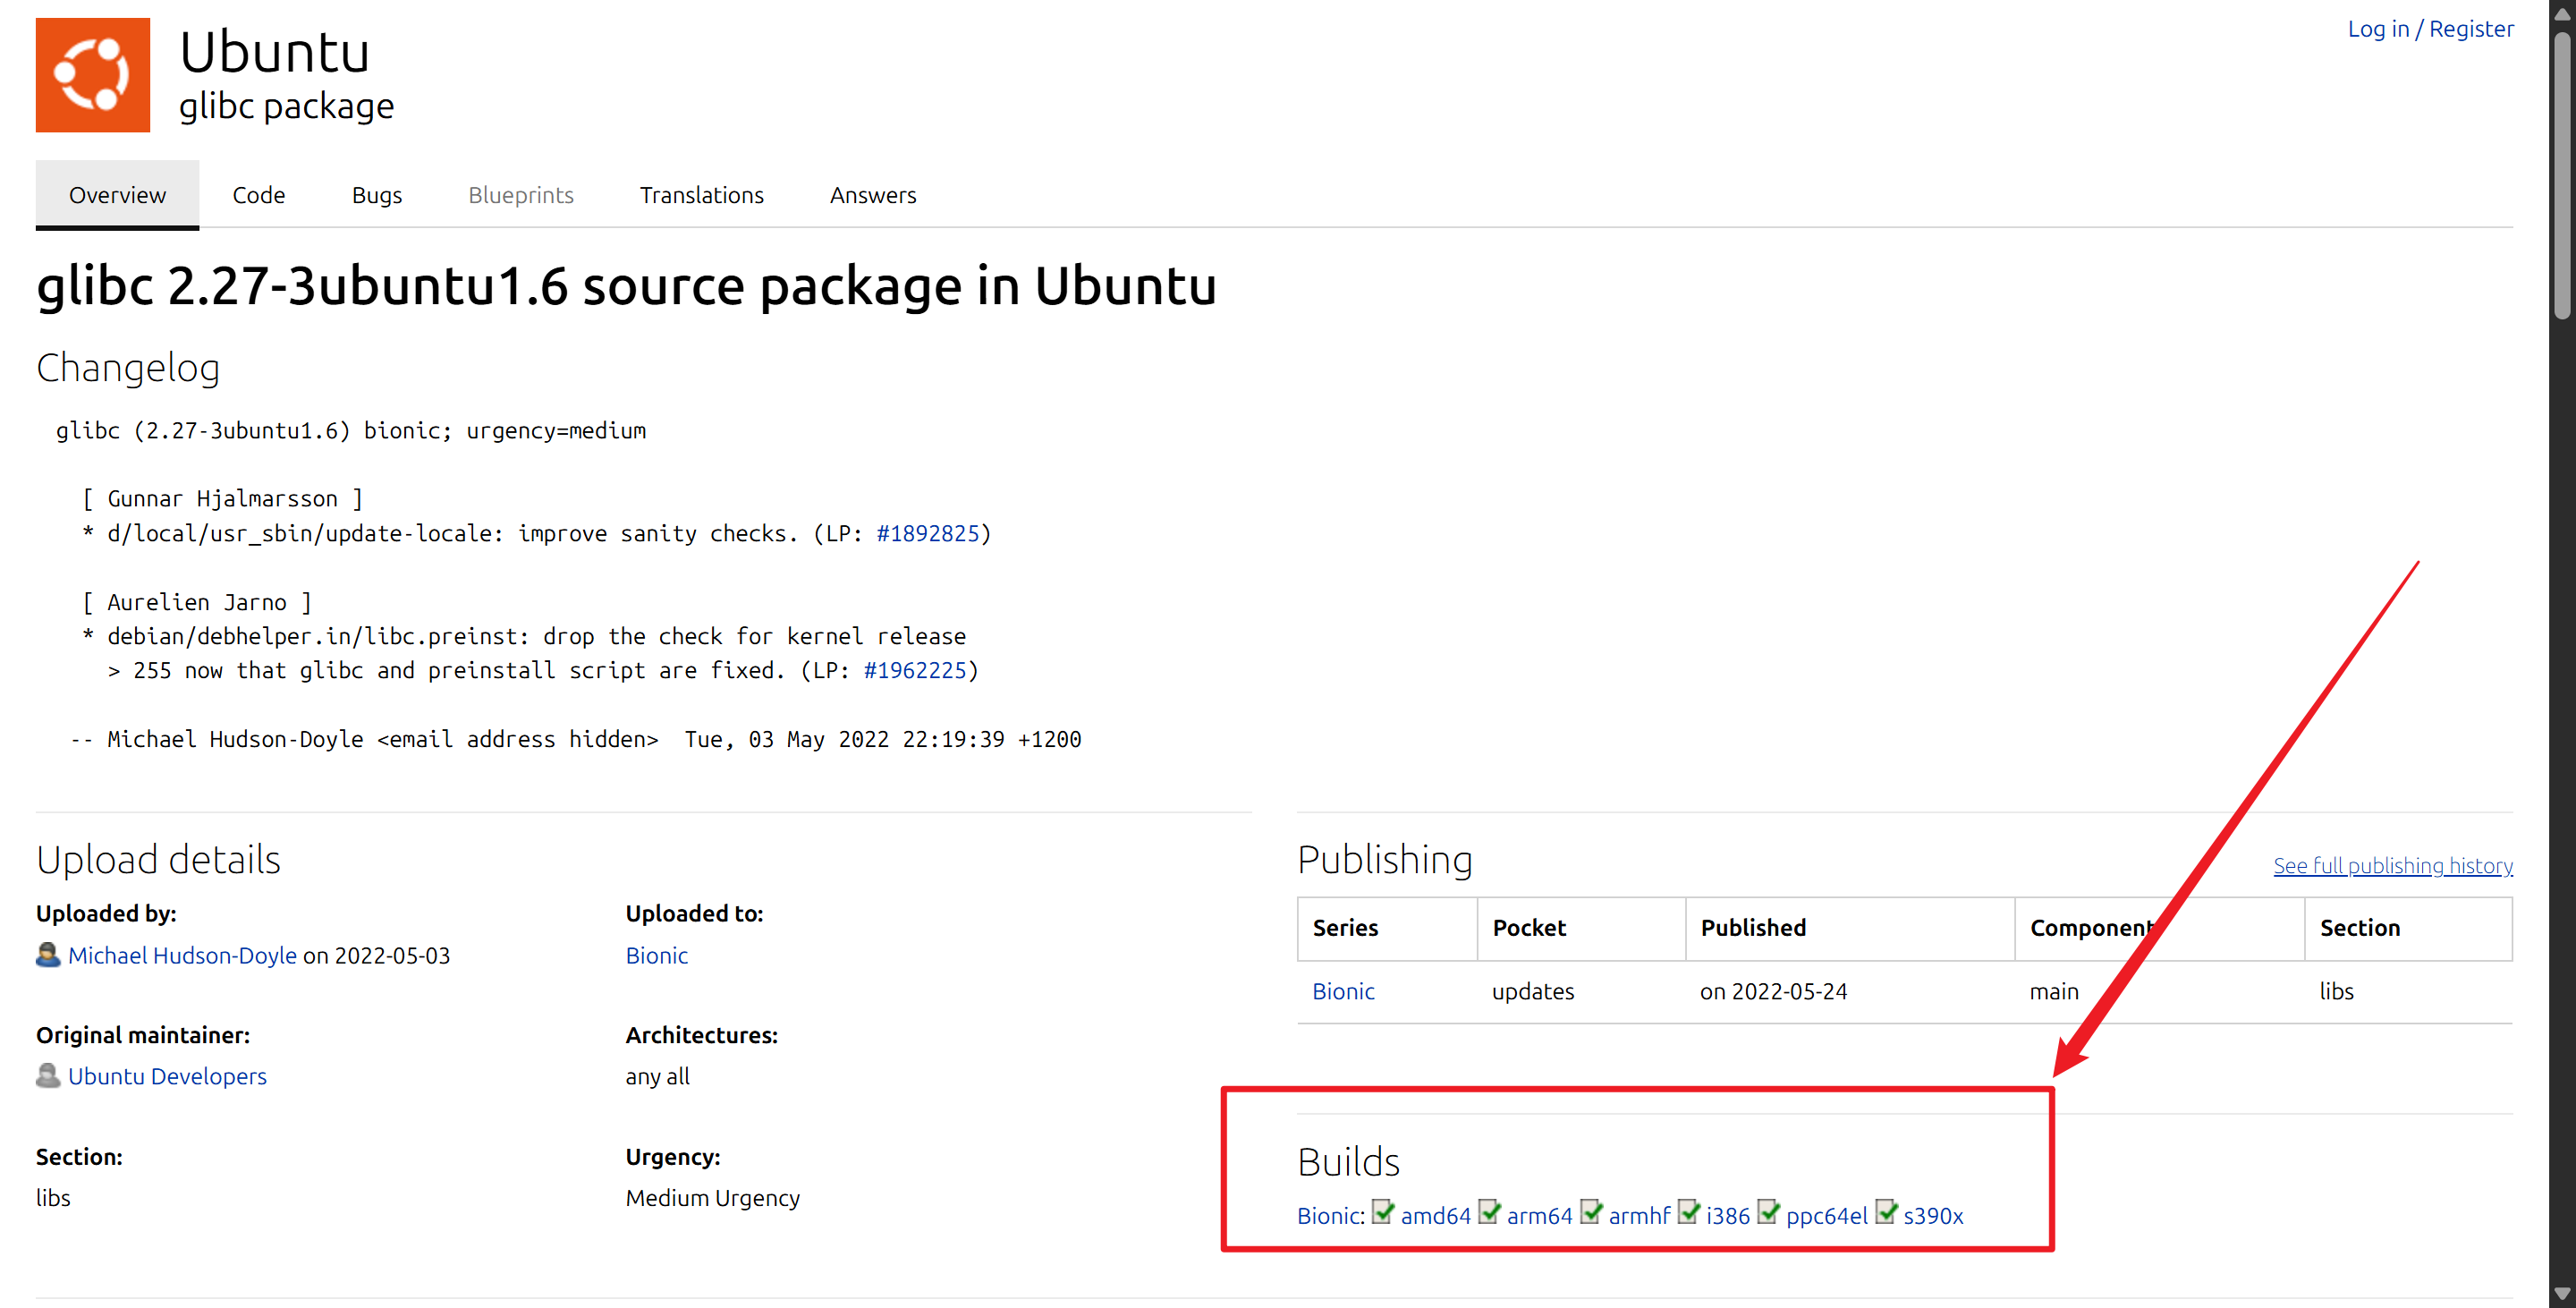
Task: Click the green build-success icon before amd64
Action: (x=1383, y=1212)
